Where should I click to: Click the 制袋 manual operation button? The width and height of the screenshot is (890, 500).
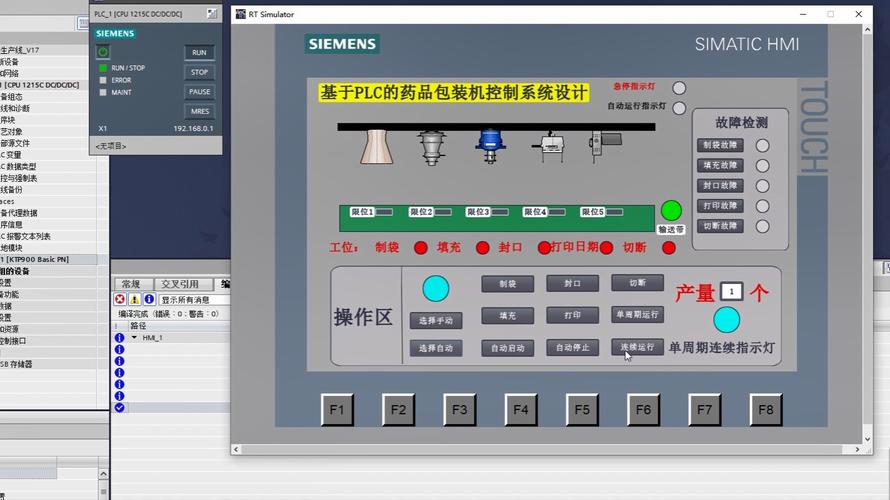[507, 284]
